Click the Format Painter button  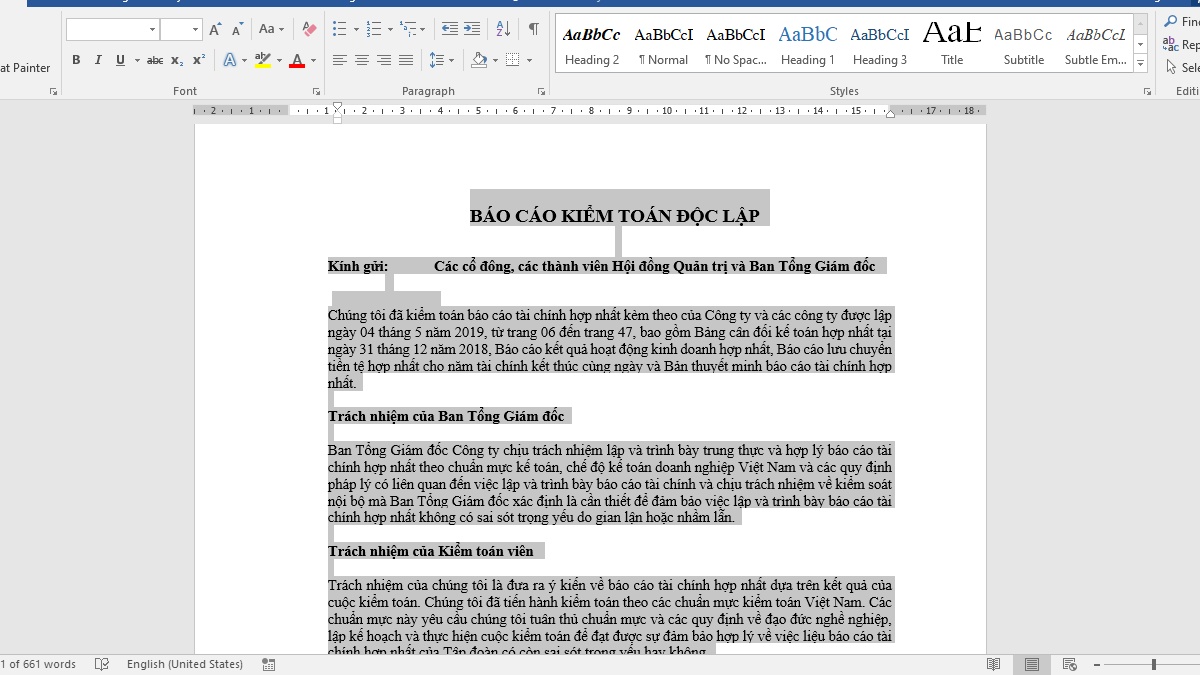click(25, 68)
